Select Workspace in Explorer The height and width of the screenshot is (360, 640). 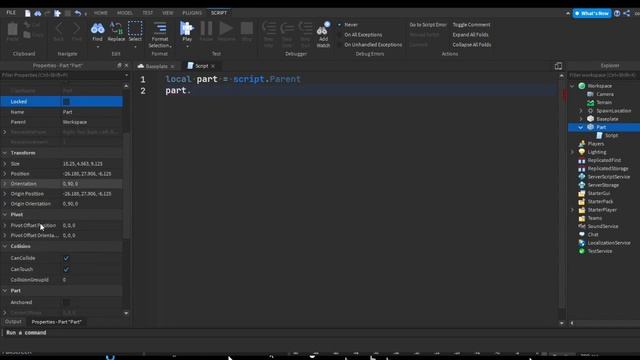coord(600,86)
